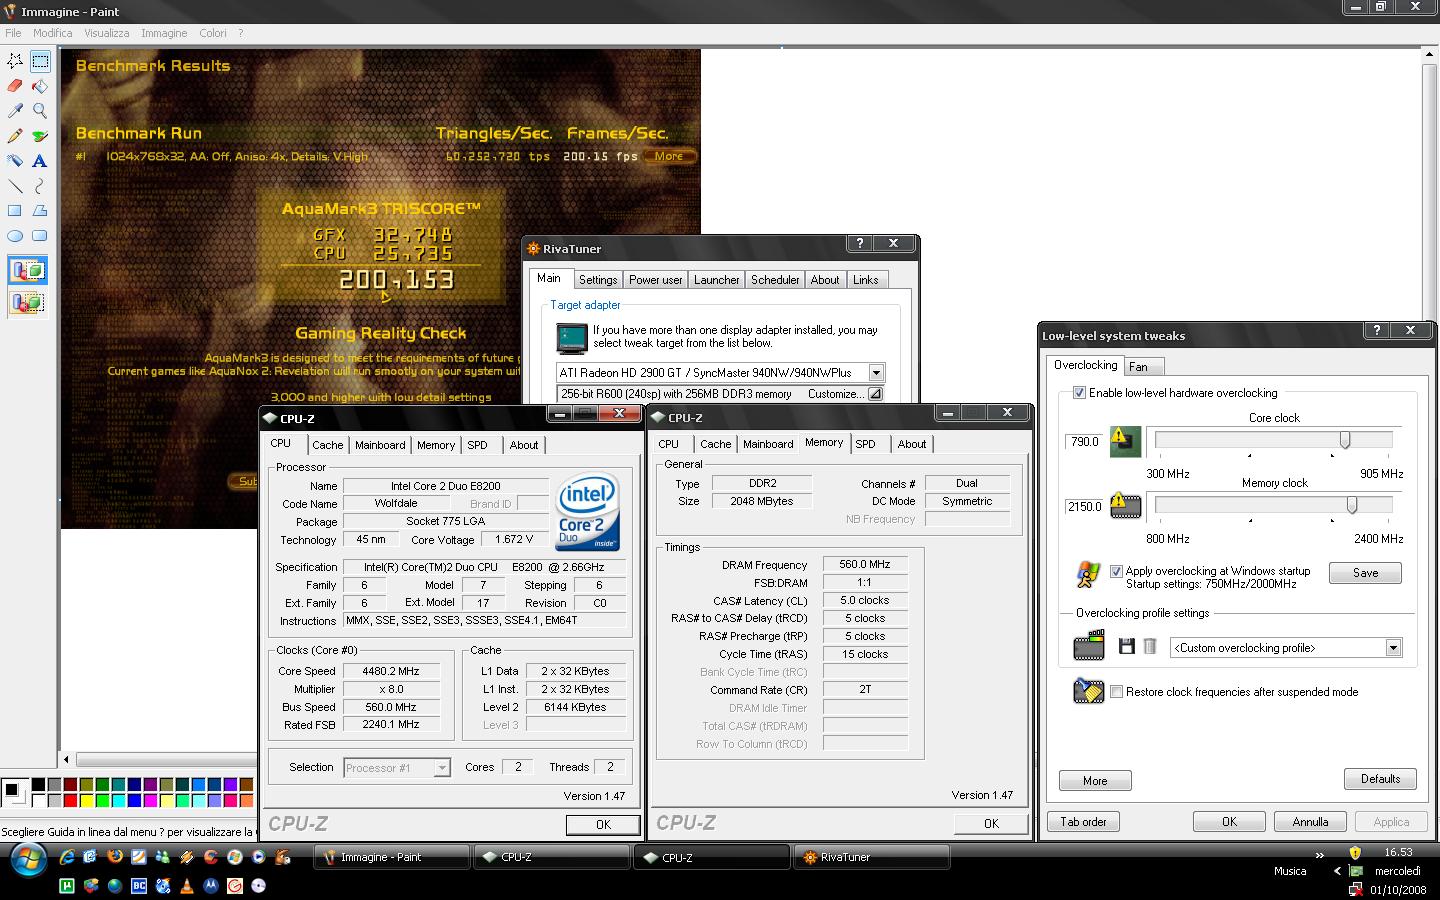
Task: Select the Rounded rectangle tool
Action: point(40,236)
